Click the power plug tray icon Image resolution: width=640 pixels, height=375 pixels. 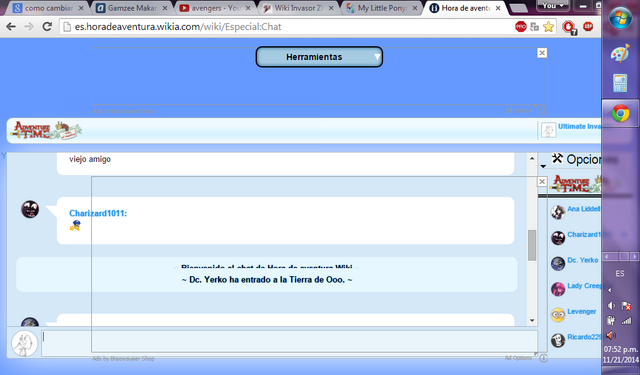(611, 320)
